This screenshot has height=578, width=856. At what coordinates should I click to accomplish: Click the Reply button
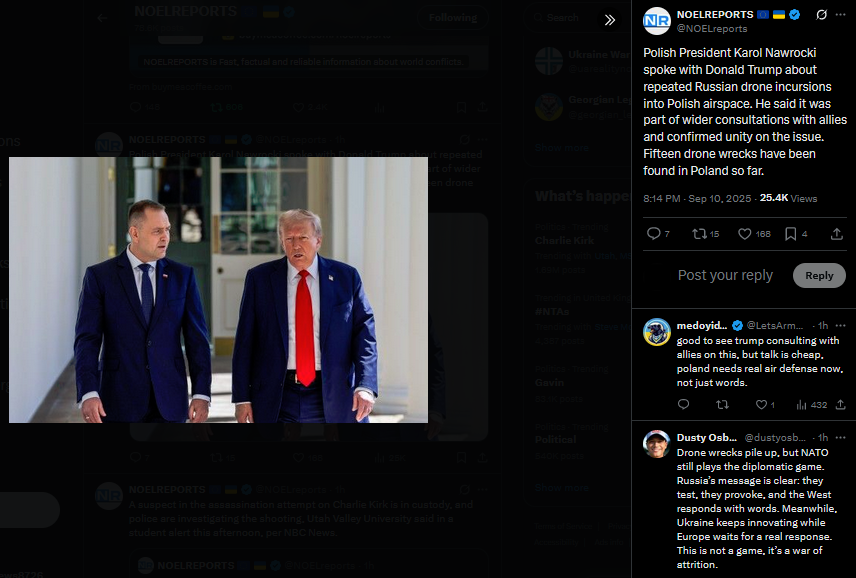(x=819, y=276)
